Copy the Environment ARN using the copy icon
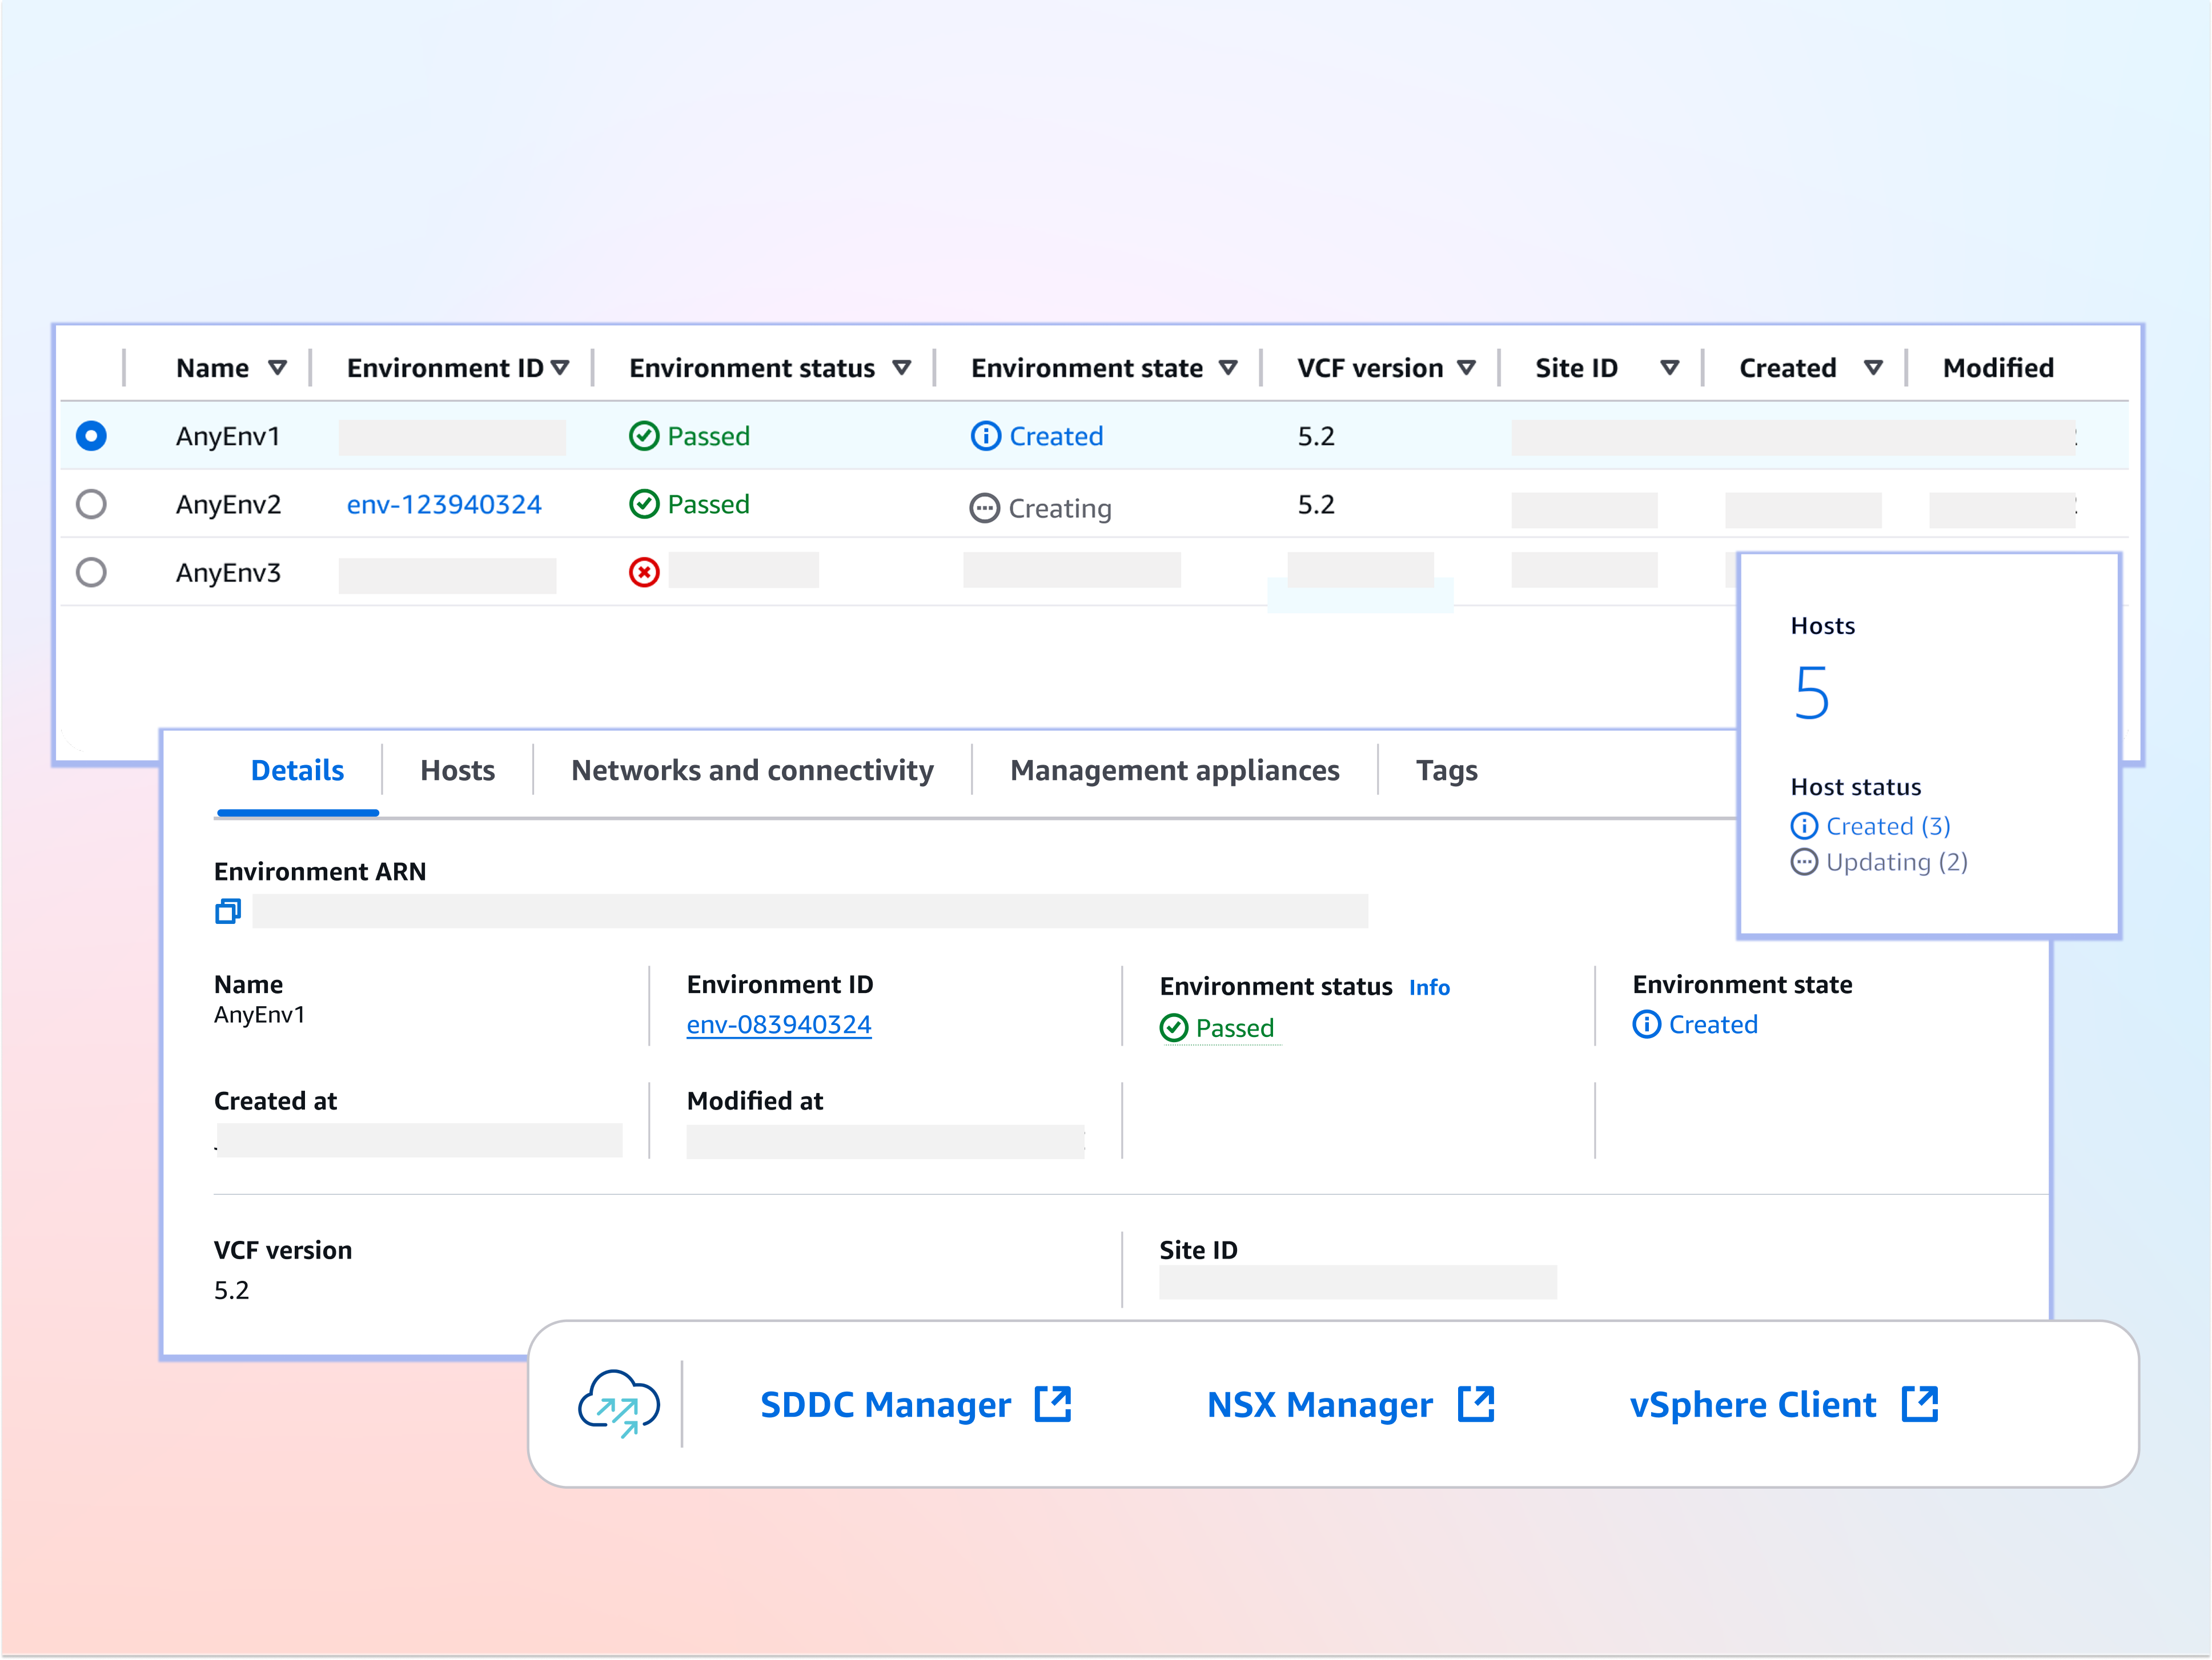 [228, 911]
